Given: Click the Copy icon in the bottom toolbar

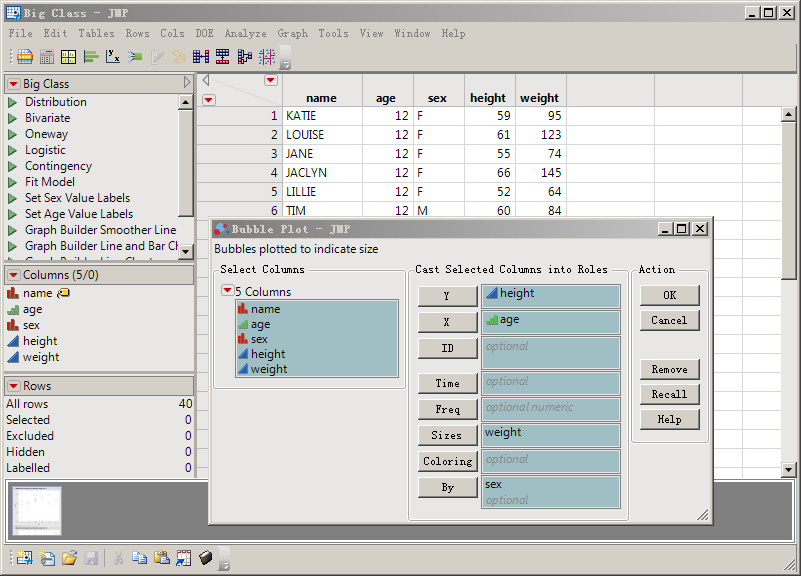Looking at the screenshot, I should click(139, 558).
